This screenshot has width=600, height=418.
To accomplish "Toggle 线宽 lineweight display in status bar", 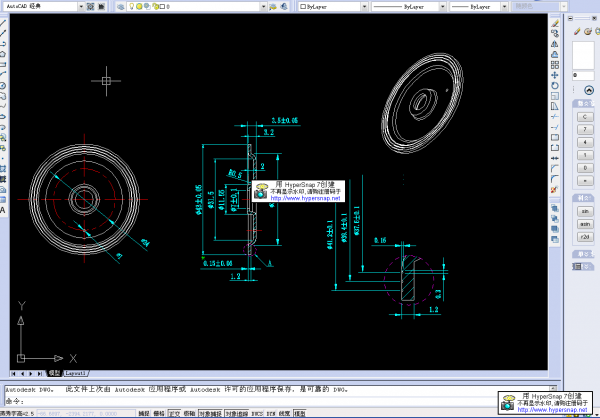I will [284, 413].
